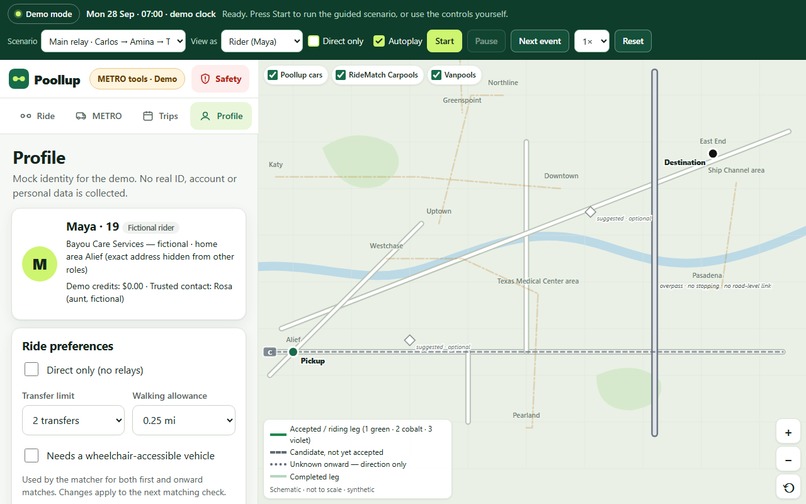Click the Greenspoint map label
The height and width of the screenshot is (504, 806).
pyautogui.click(x=462, y=100)
